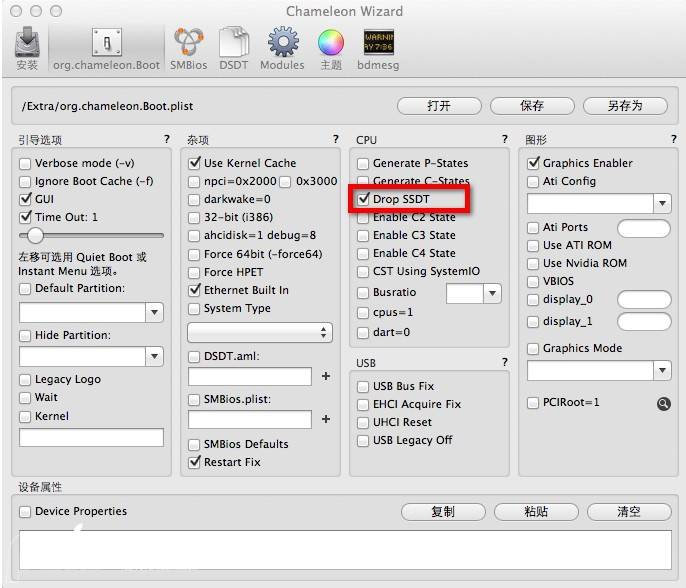Click the 引导选项 help question mark
The height and width of the screenshot is (588, 686).
[167, 140]
